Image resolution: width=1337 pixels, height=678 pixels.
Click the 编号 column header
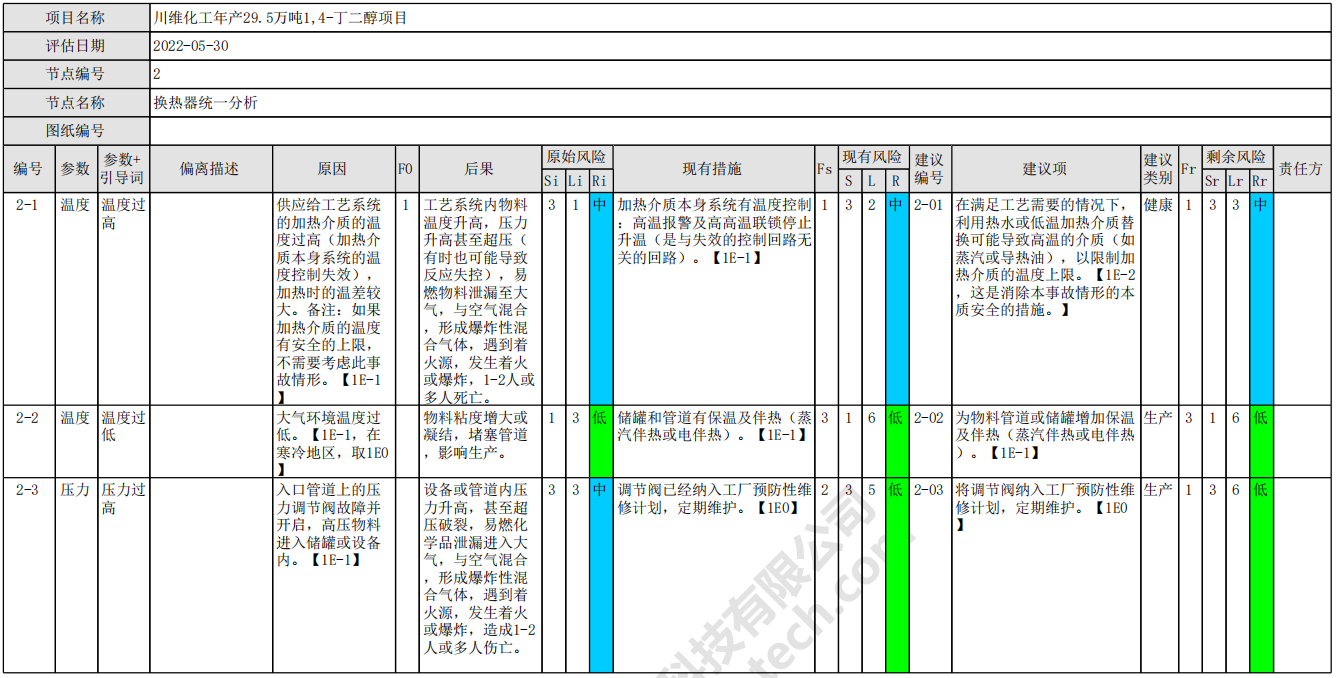pos(28,169)
